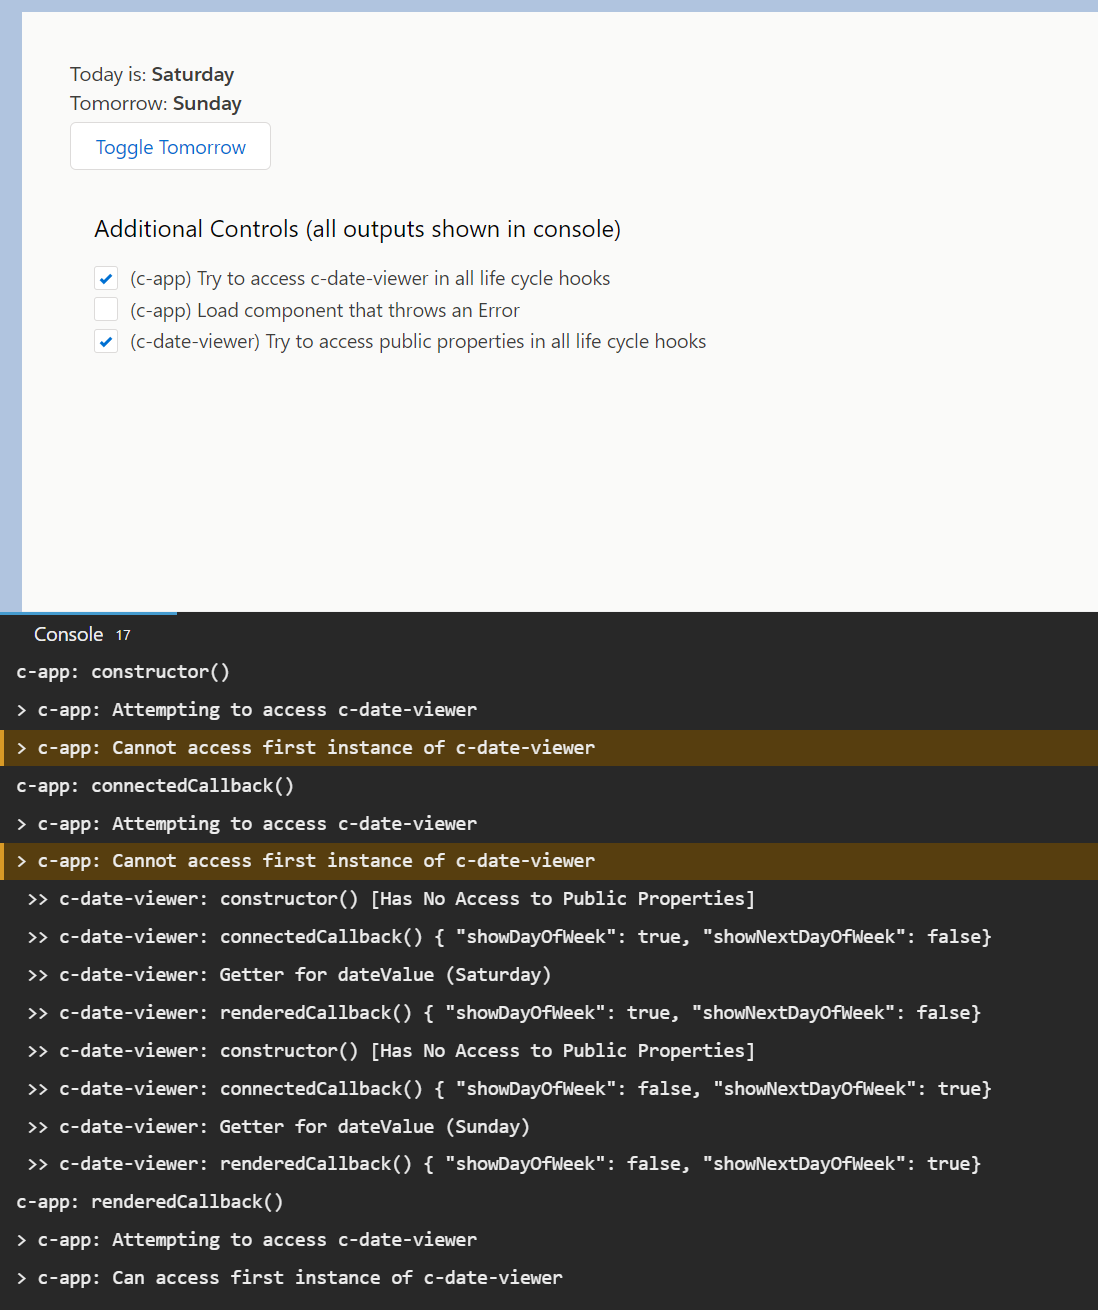Select the Console tab
The width and height of the screenshot is (1098, 1310).
click(x=68, y=633)
